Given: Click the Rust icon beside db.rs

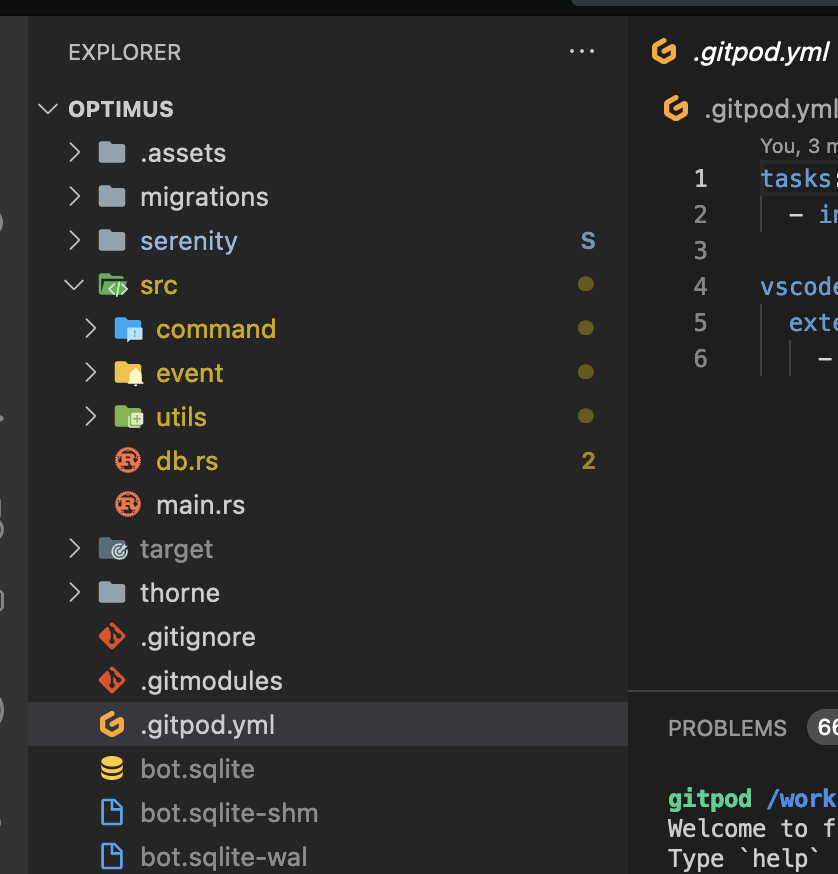Looking at the screenshot, I should pos(128,460).
